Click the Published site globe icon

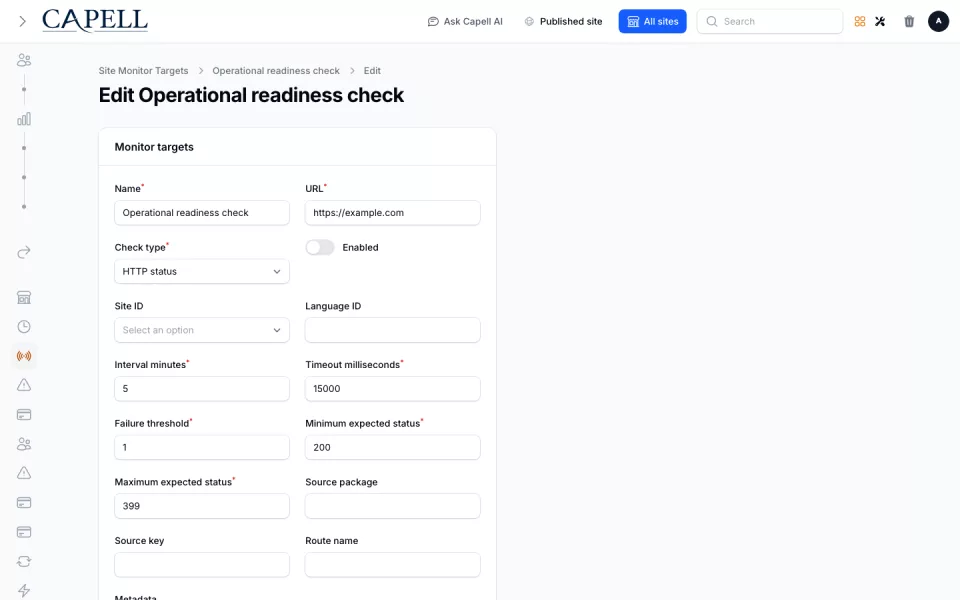pos(529,21)
